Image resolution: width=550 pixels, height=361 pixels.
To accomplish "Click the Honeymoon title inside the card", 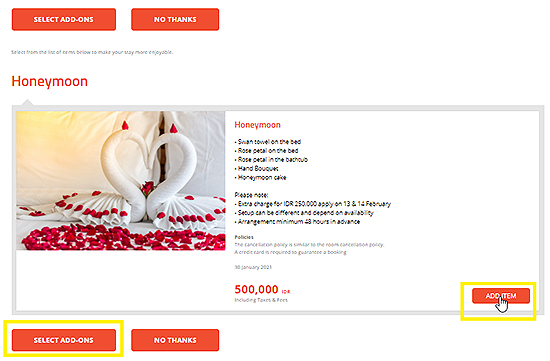I will pyautogui.click(x=257, y=125).
